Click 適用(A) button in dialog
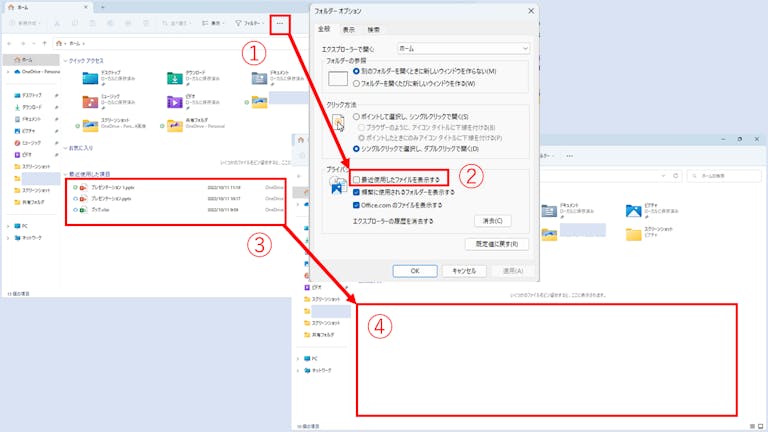768x432 pixels. click(x=513, y=271)
